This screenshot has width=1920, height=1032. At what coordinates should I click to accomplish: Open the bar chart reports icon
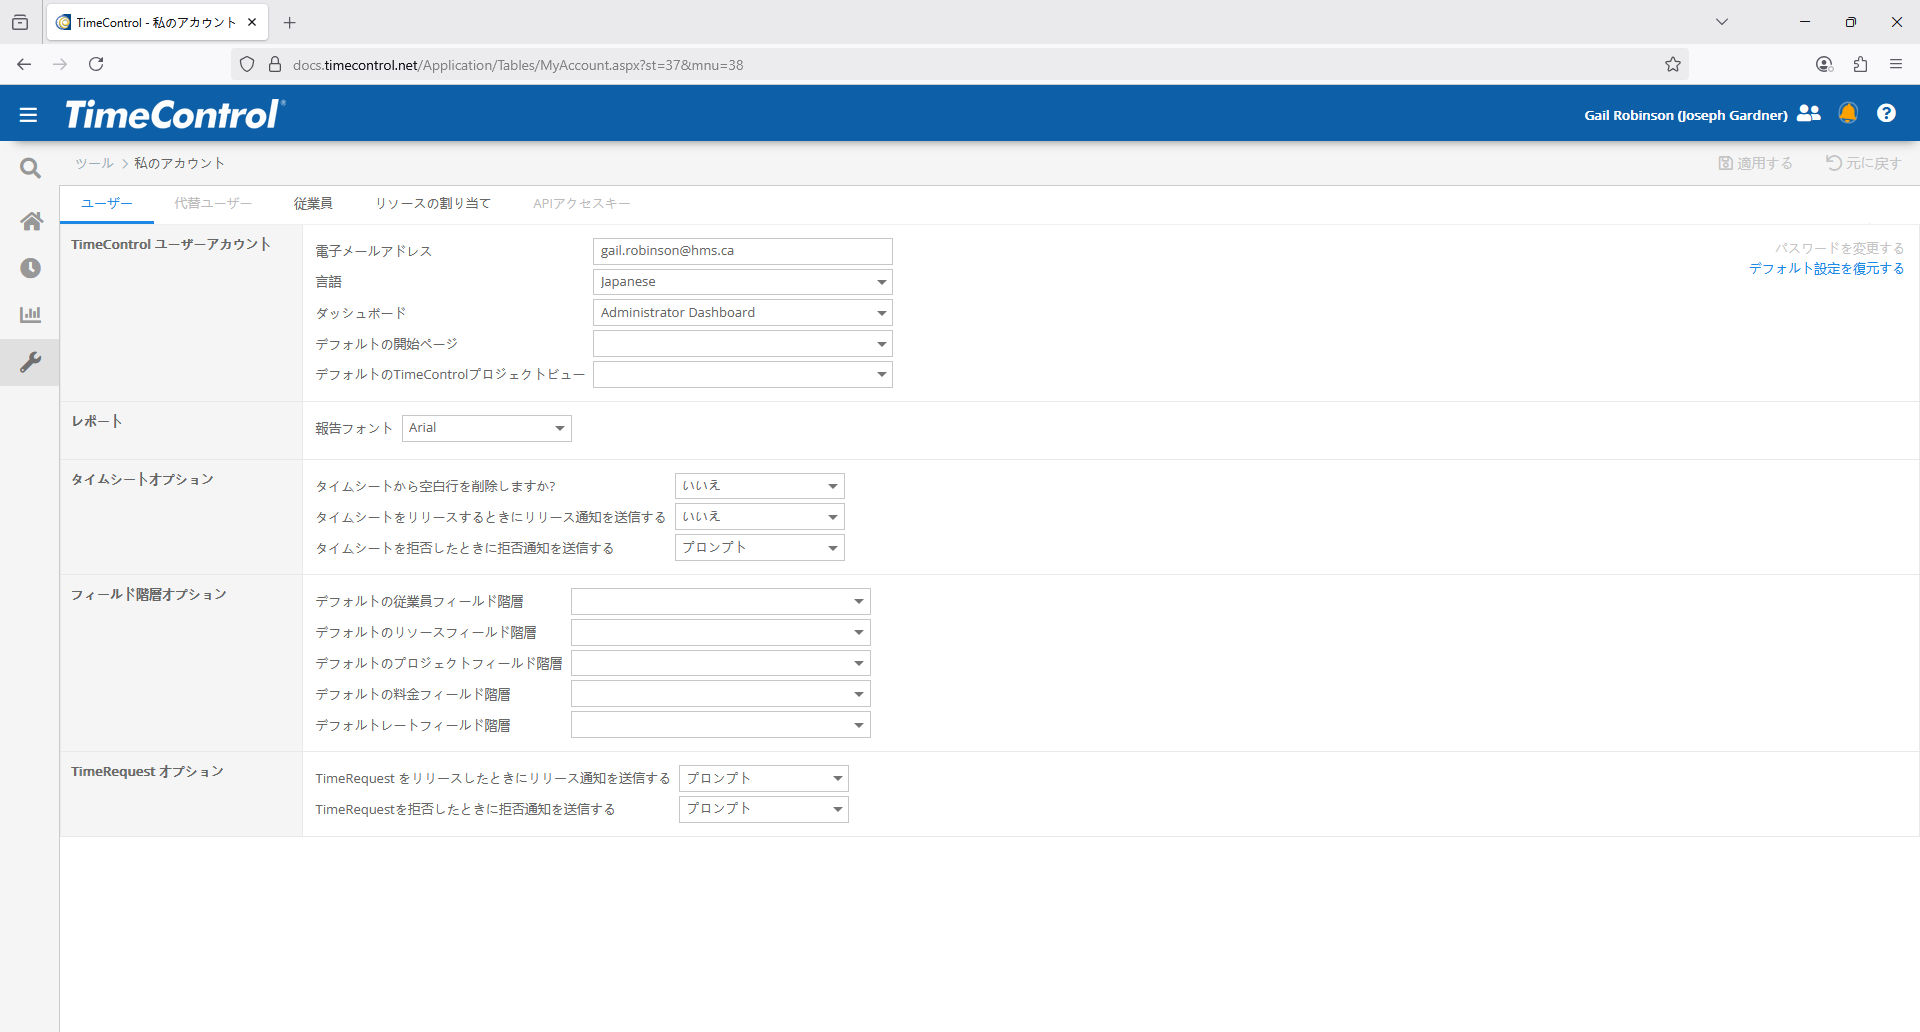(x=31, y=315)
